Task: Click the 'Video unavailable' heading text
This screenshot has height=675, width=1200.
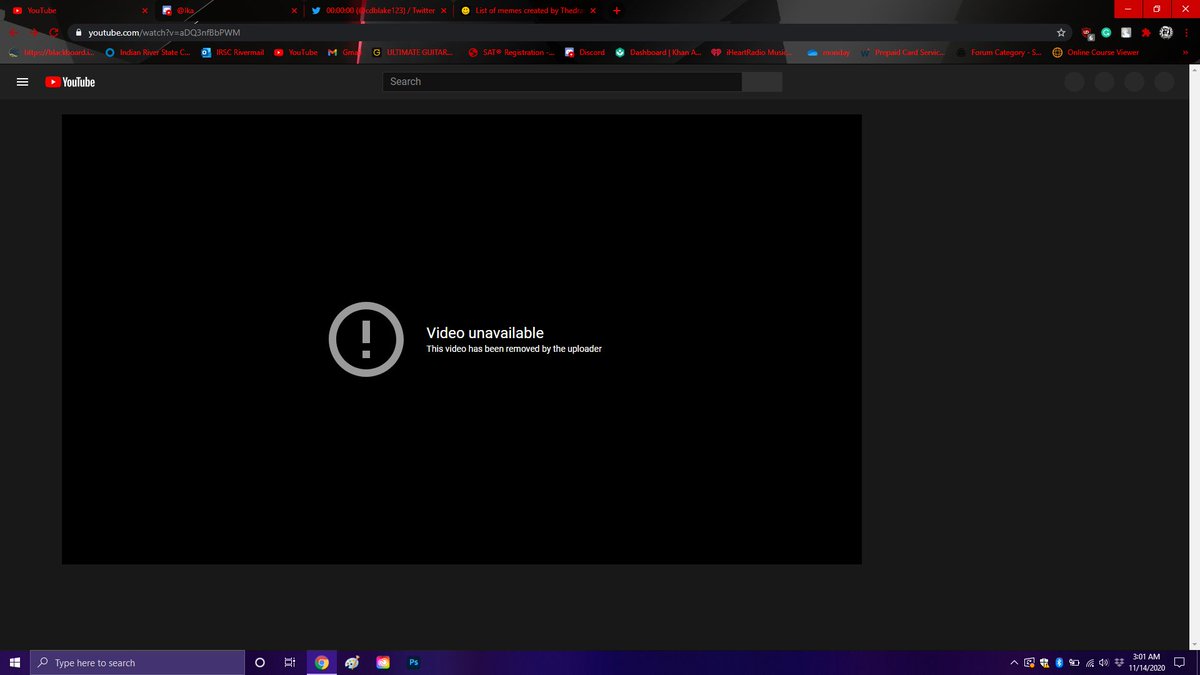Action: 485,333
